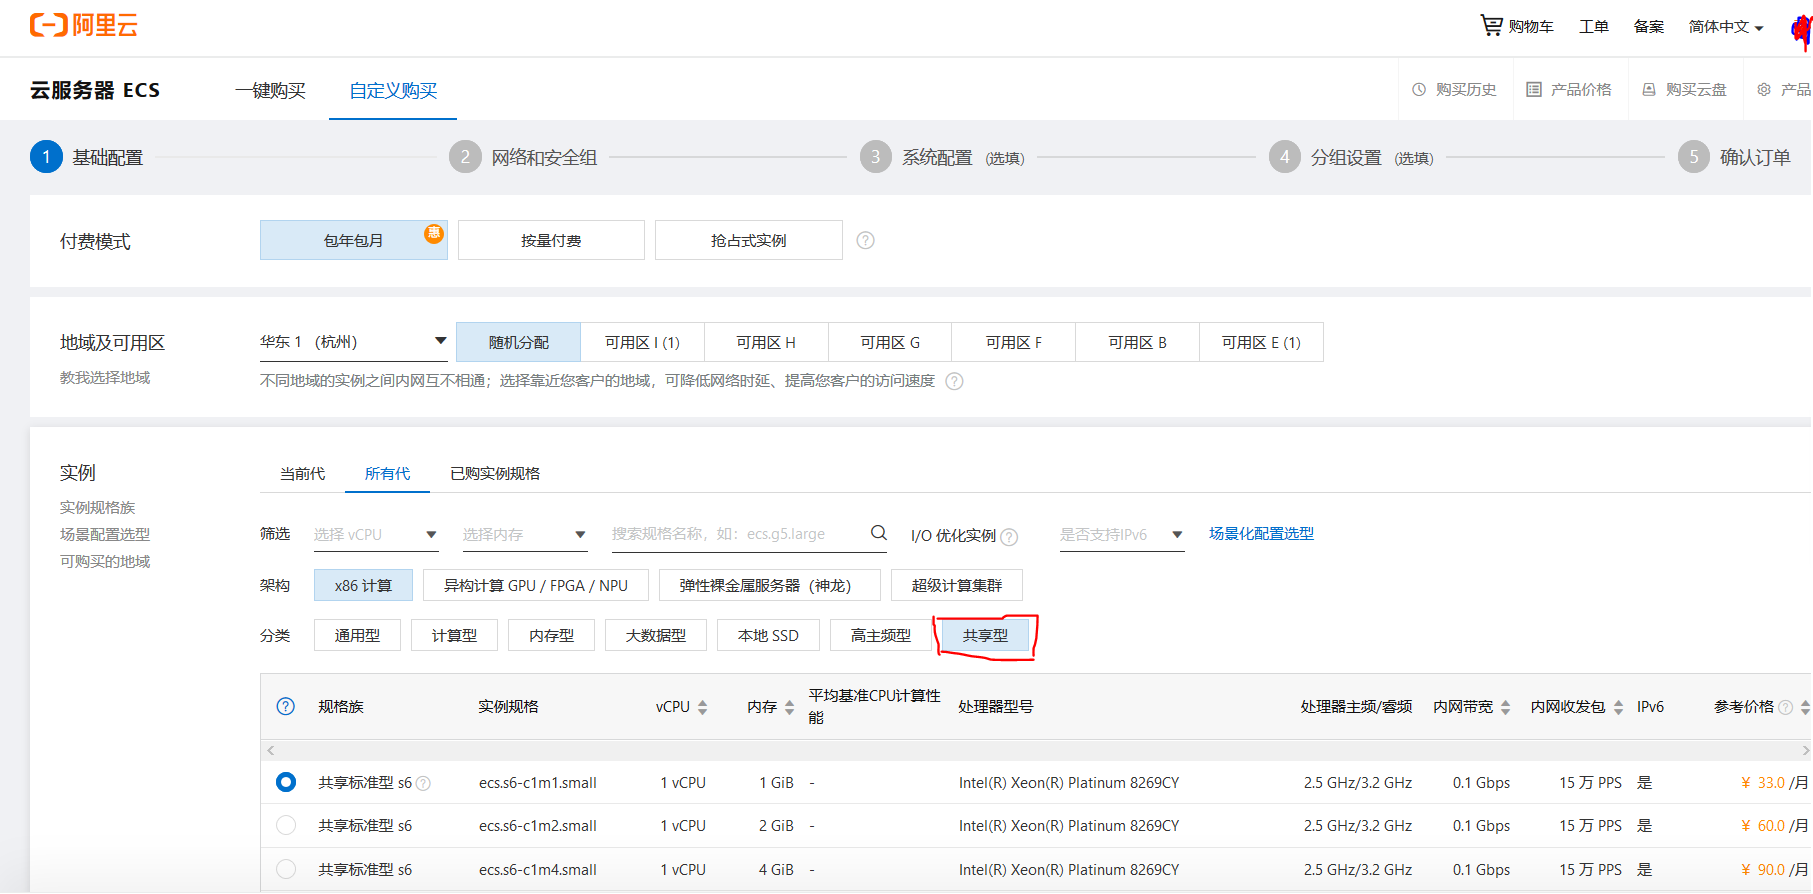
Task: Select 内存型 category
Action: [x=551, y=635]
